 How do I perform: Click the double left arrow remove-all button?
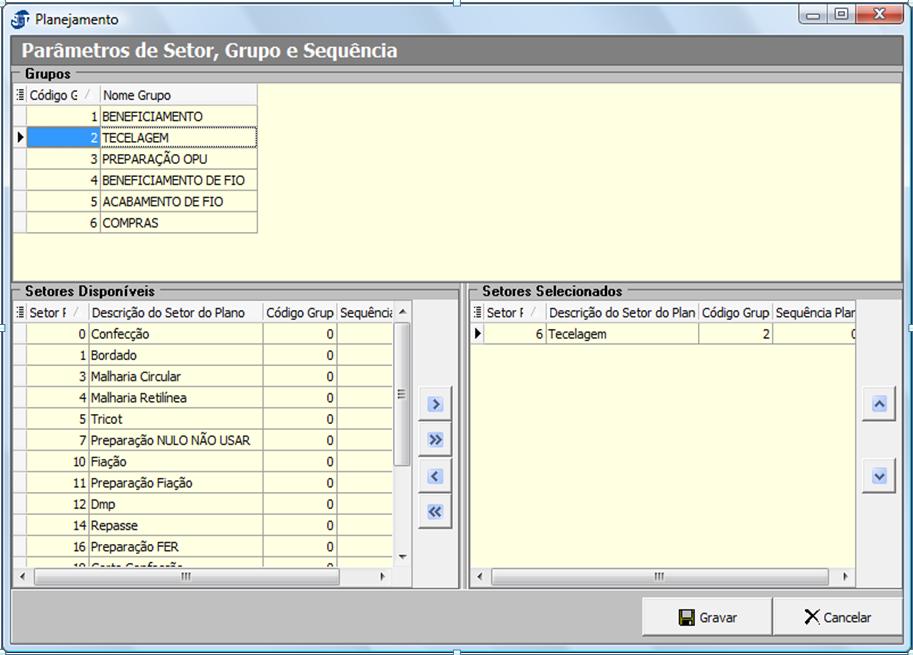click(434, 512)
